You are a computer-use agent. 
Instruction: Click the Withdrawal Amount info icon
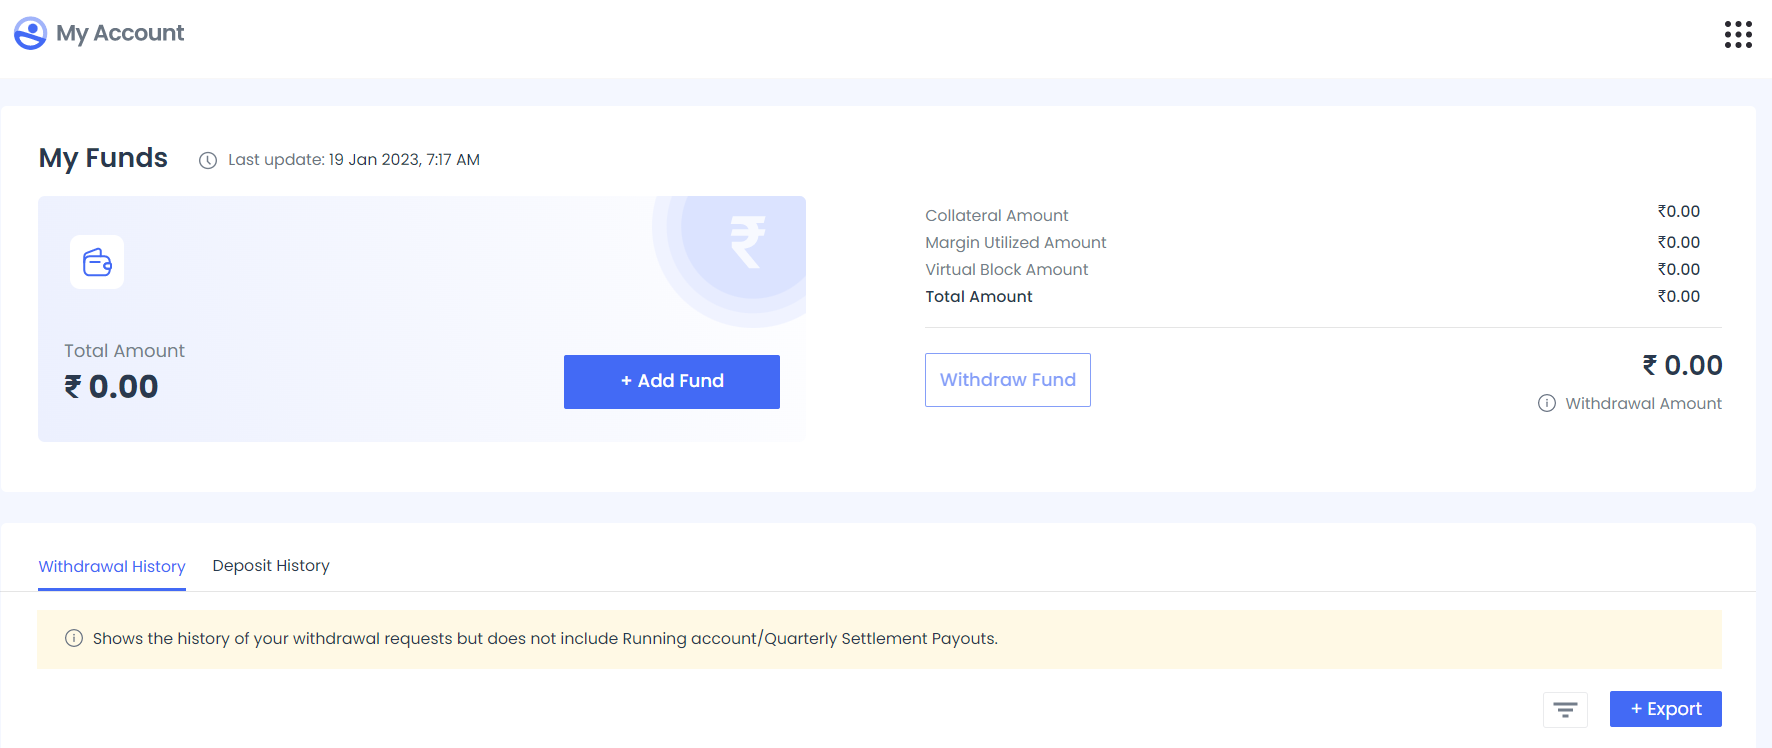[x=1547, y=403]
